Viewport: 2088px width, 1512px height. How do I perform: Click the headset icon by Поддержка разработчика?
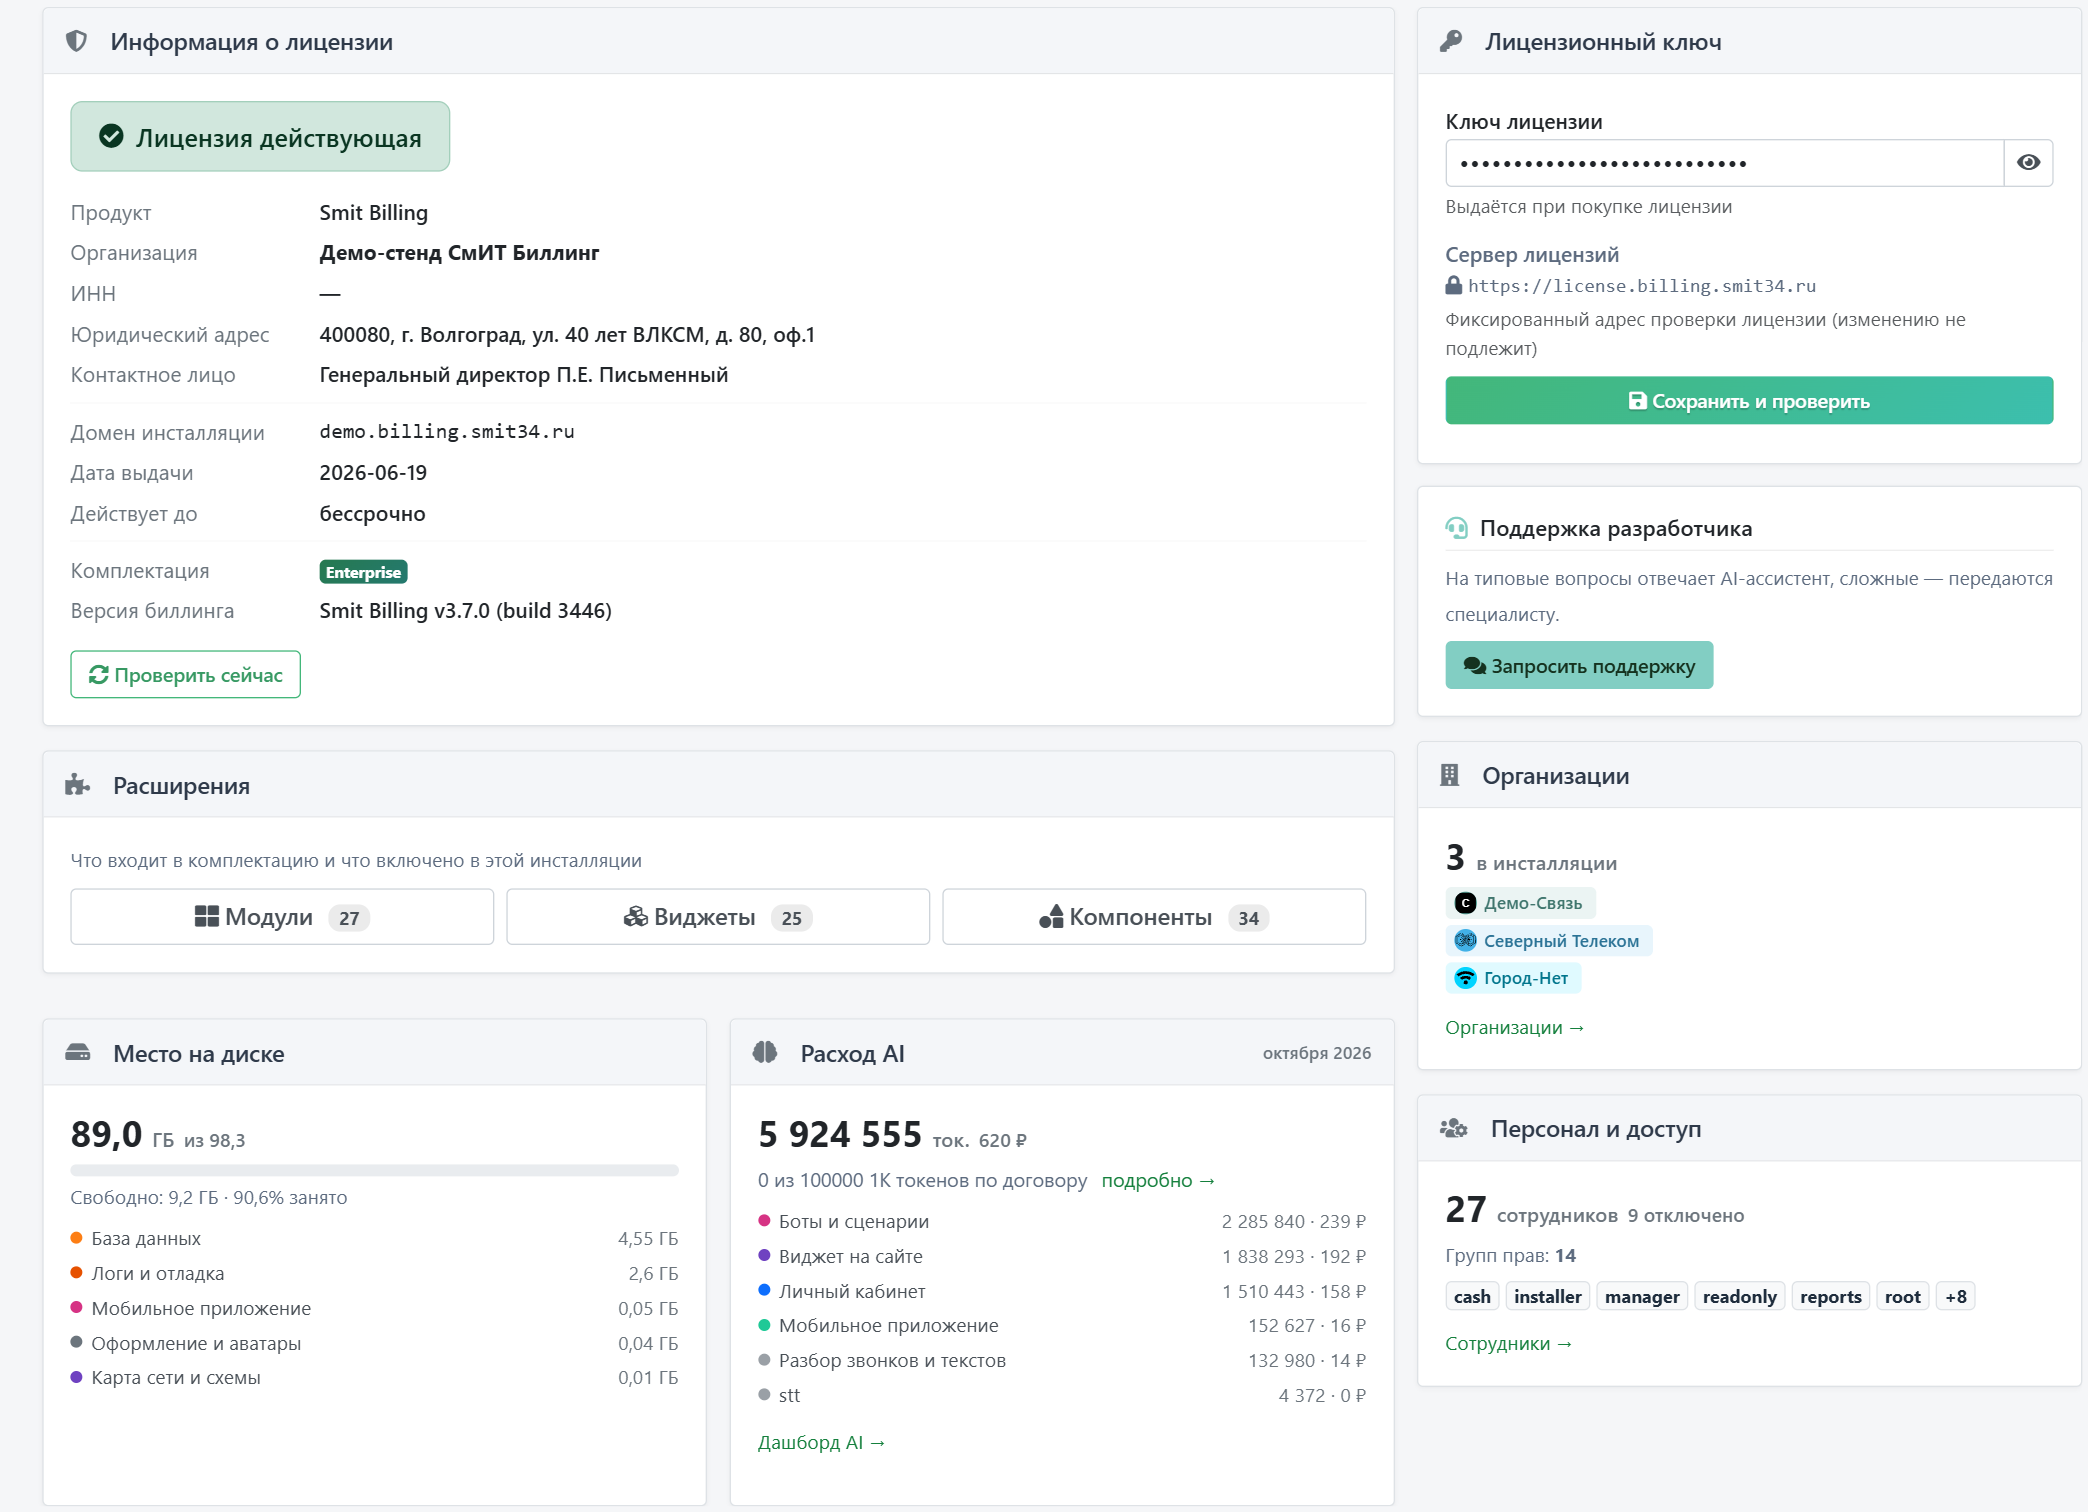pos(1457,528)
